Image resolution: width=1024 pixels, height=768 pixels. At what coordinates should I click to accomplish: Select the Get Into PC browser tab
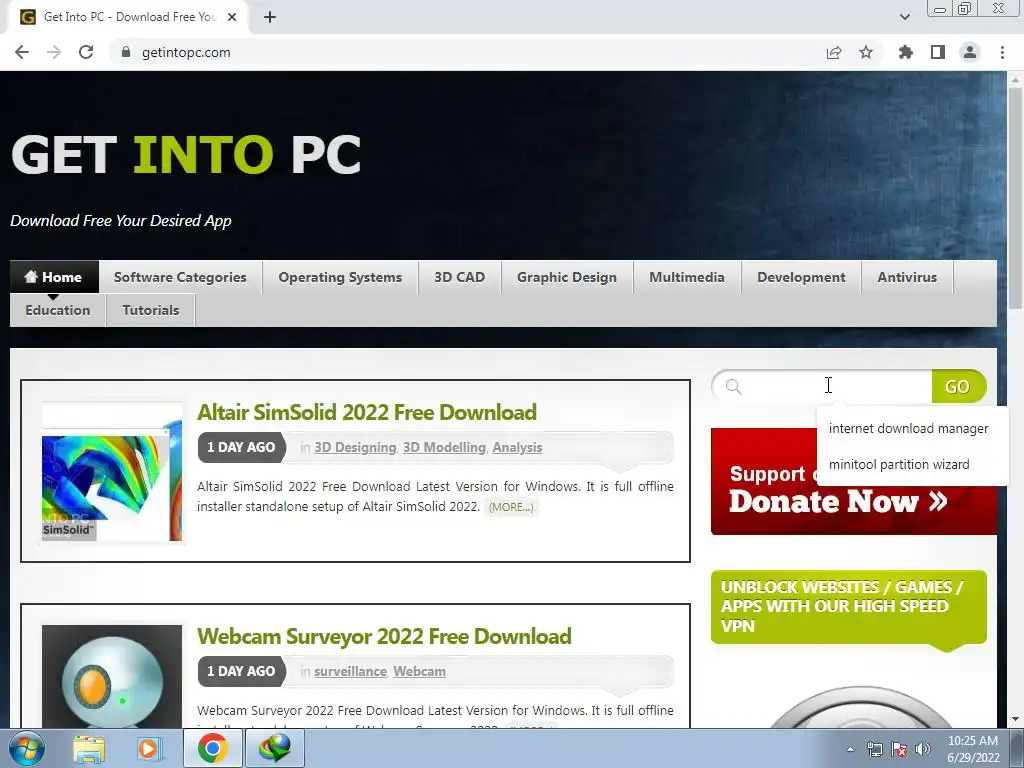point(127,17)
